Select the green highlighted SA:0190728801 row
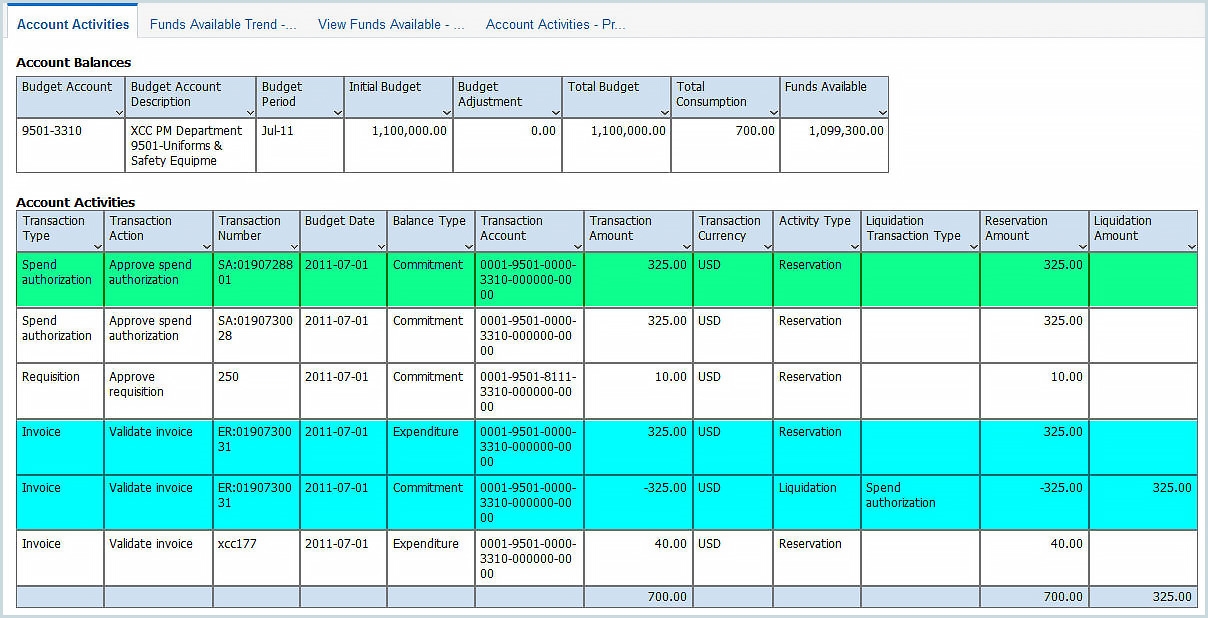The height and width of the screenshot is (618, 1208). click(x=255, y=273)
